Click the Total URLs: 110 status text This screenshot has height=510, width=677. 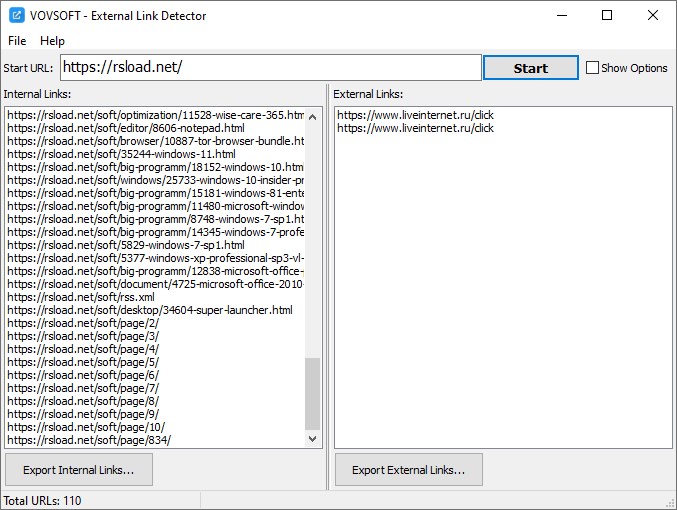pyautogui.click(x=42, y=500)
